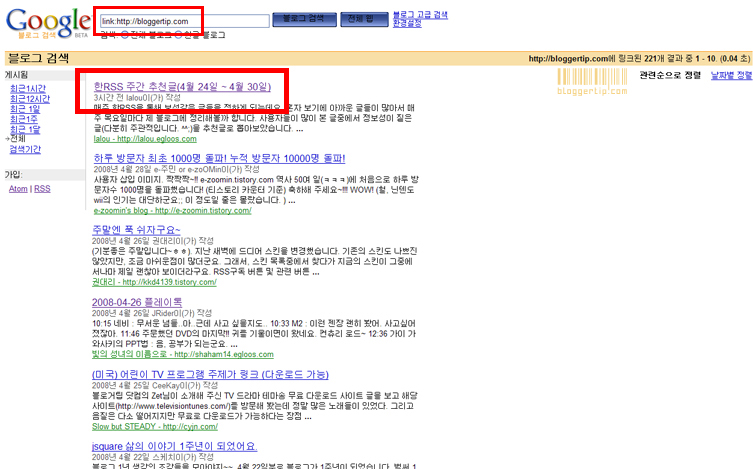Filter posts by 최근12시간

[x=30, y=99]
